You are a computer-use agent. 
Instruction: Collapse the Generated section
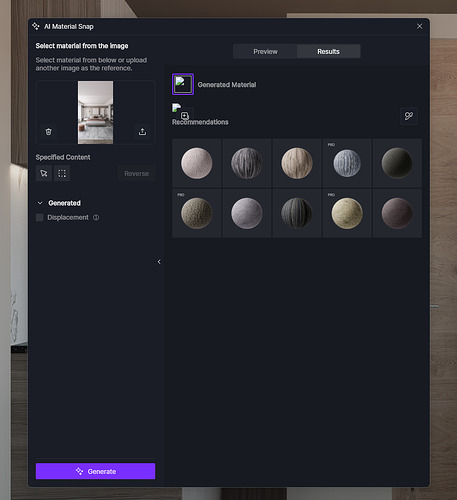(40, 203)
